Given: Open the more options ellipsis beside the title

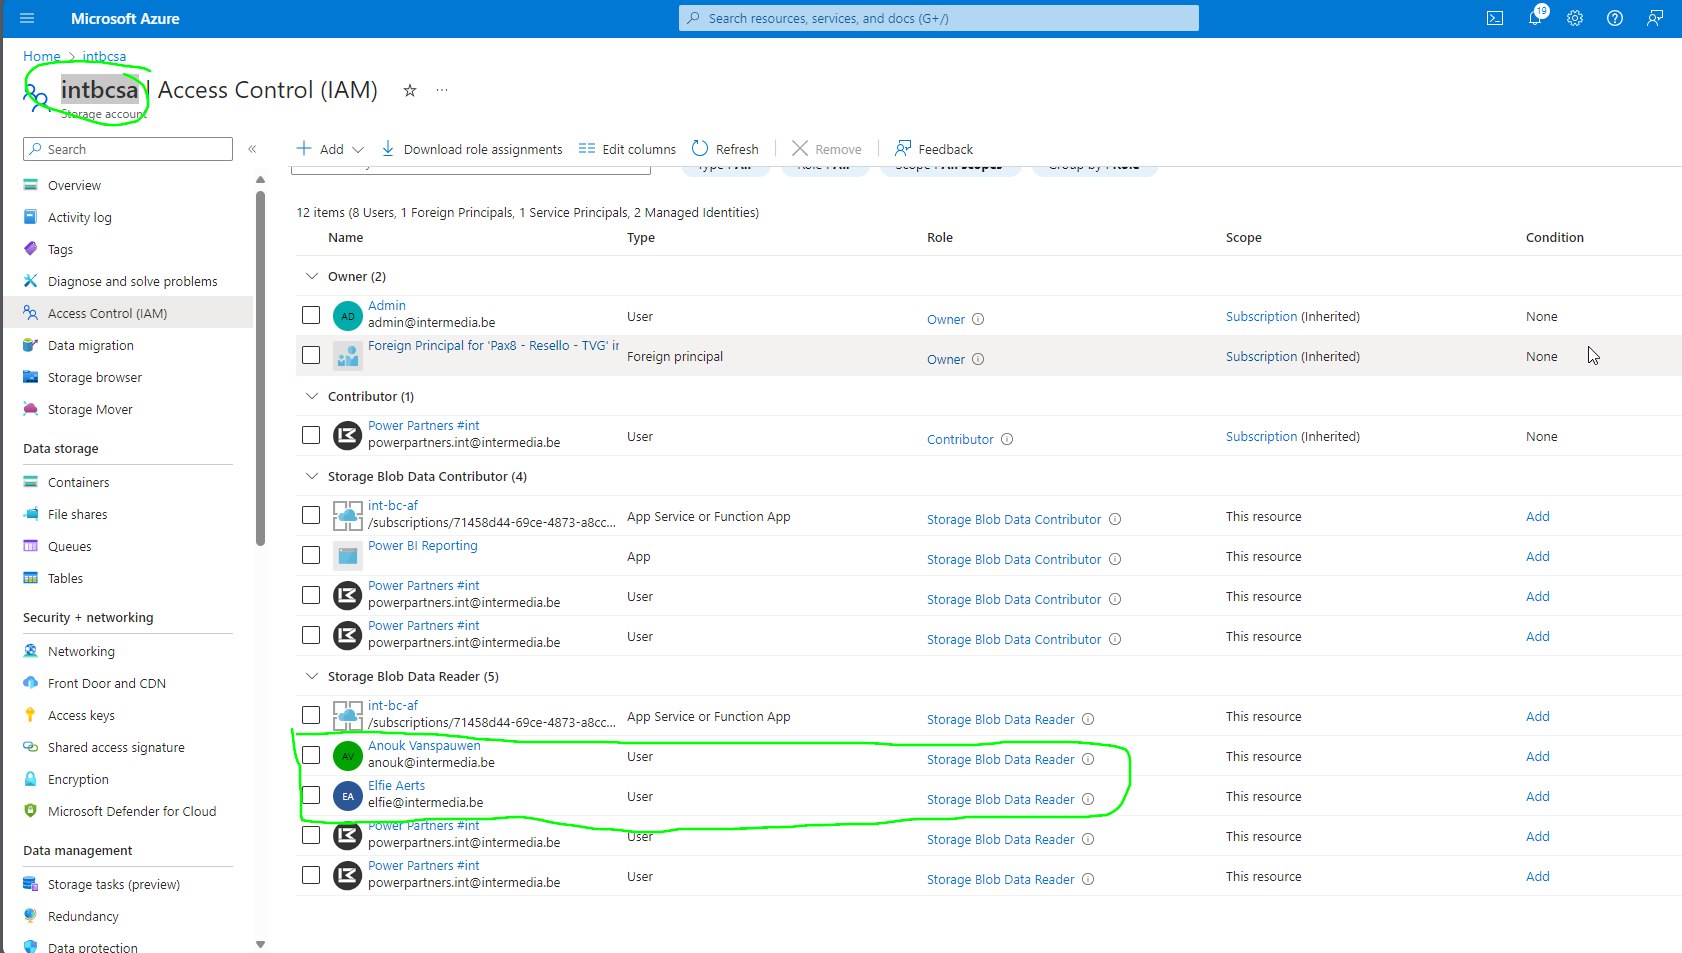Looking at the screenshot, I should point(442,90).
